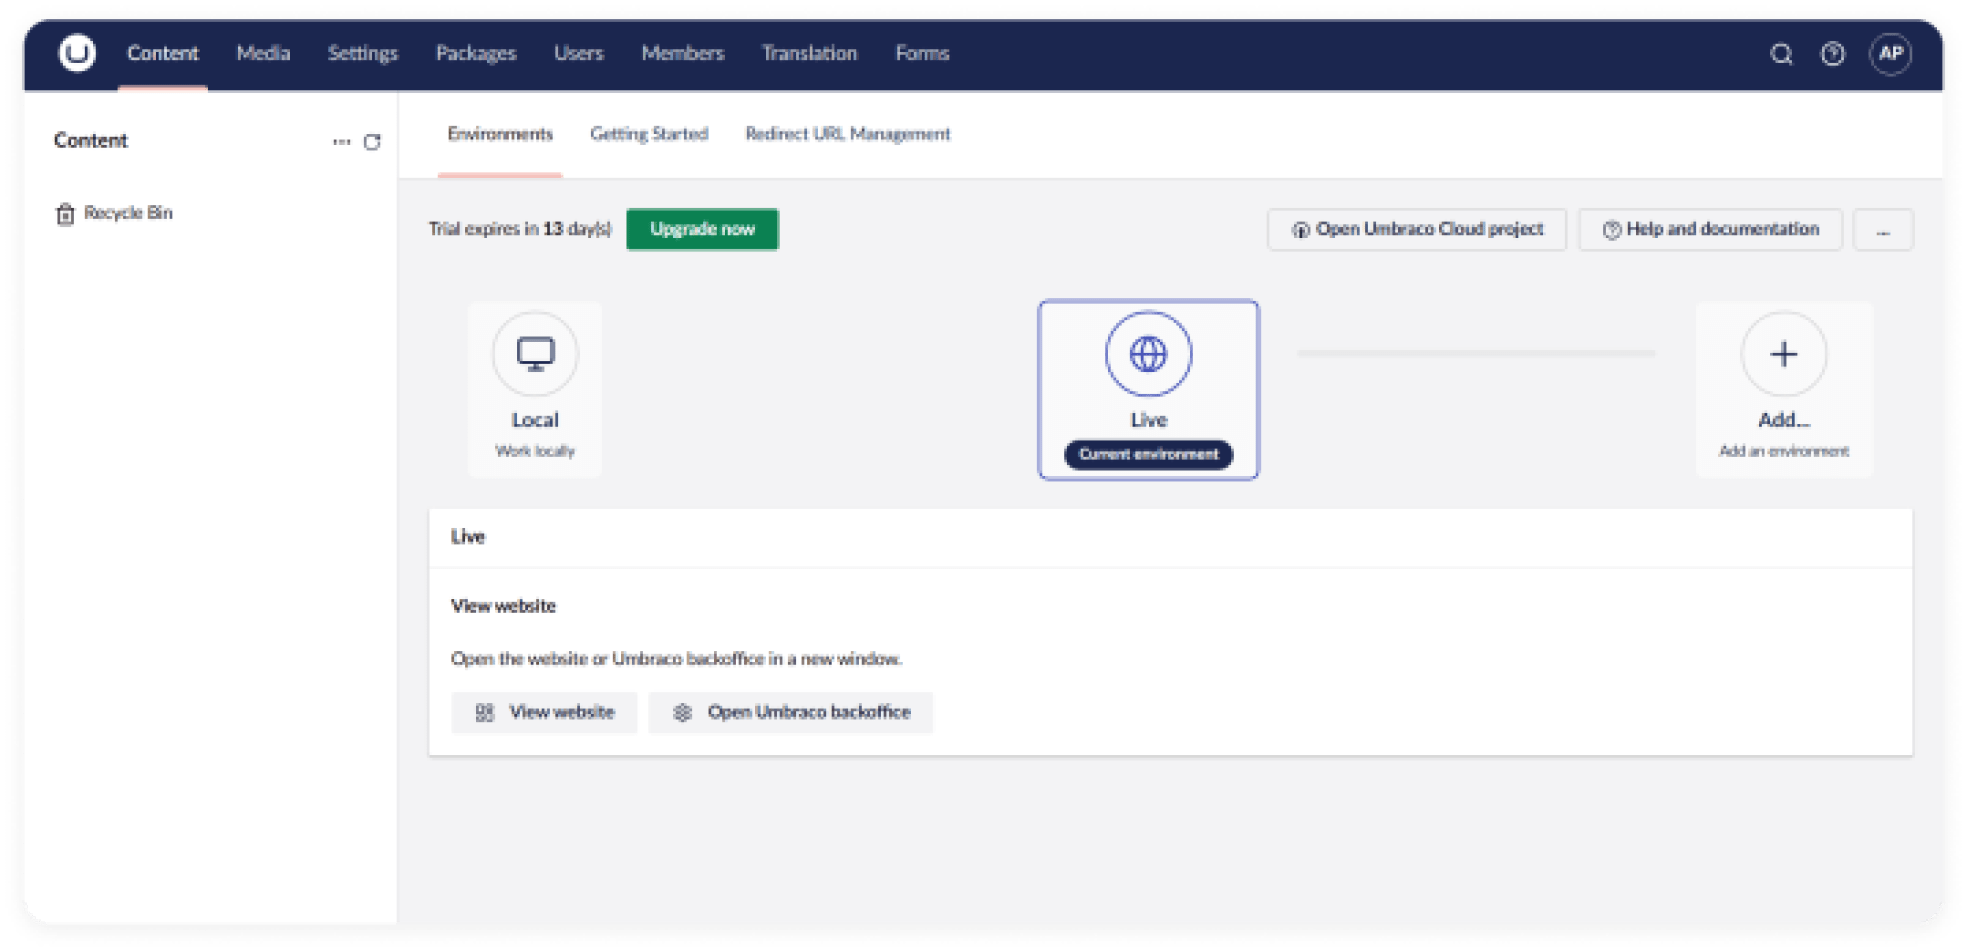1967x952 pixels.
Task: Open the Members section
Action: pos(683,53)
